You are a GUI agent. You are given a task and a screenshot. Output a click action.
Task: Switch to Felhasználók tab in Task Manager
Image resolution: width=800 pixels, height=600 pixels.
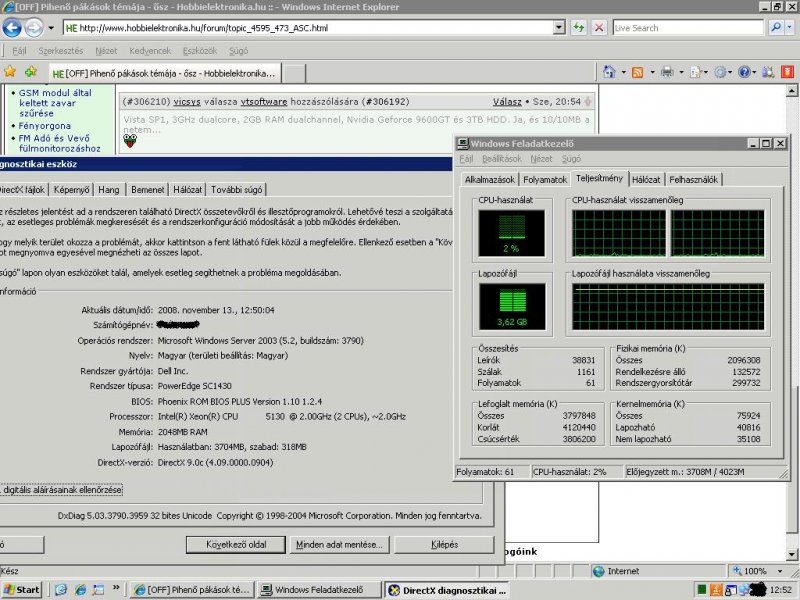pos(693,180)
